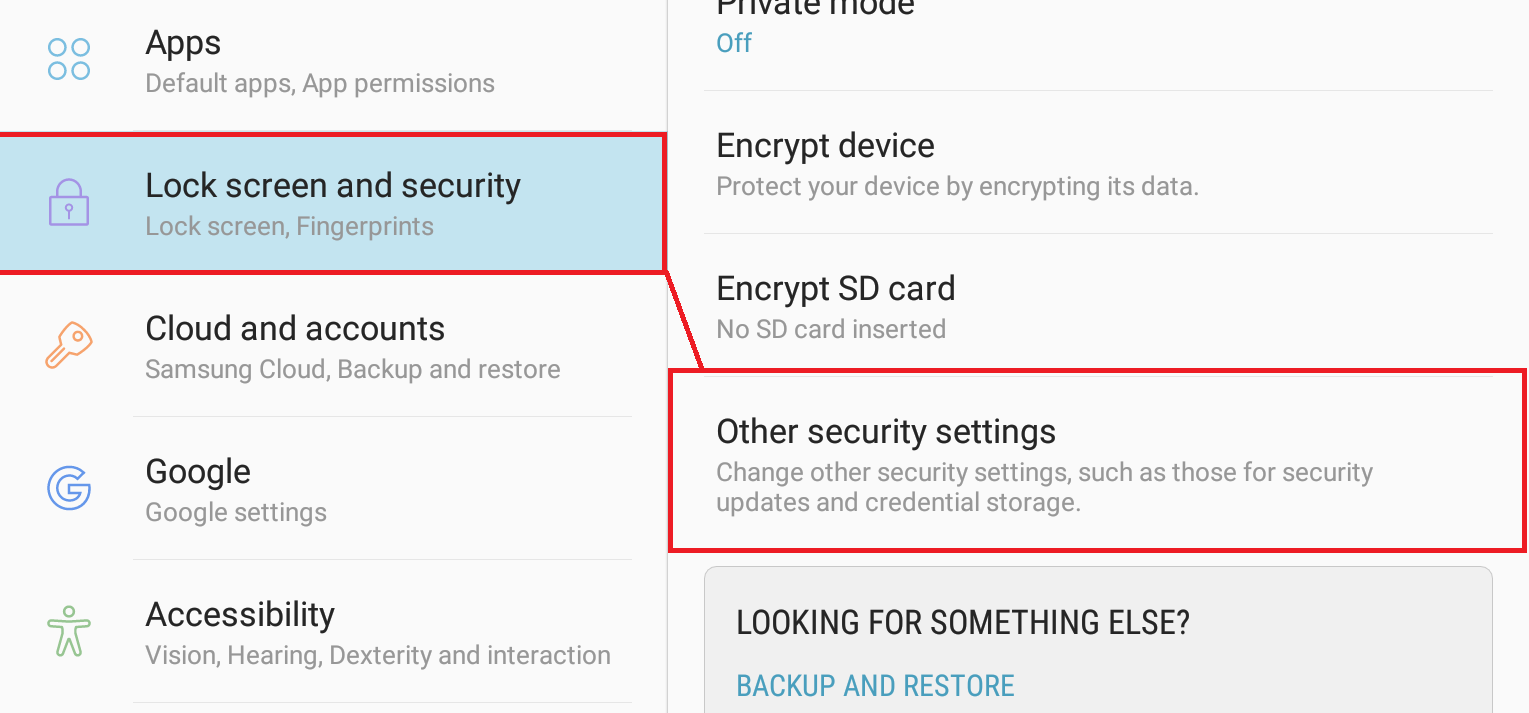Click 'Vision, Hearing, Dexterity and interaction' text
The image size is (1529, 713).
378,655
